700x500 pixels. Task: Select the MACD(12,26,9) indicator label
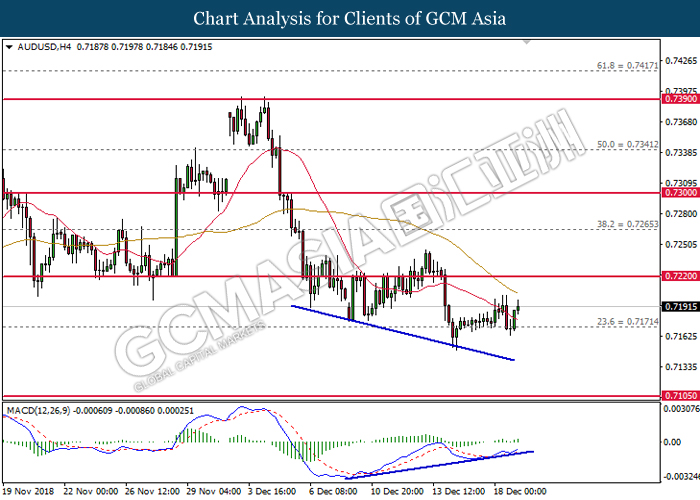point(38,411)
